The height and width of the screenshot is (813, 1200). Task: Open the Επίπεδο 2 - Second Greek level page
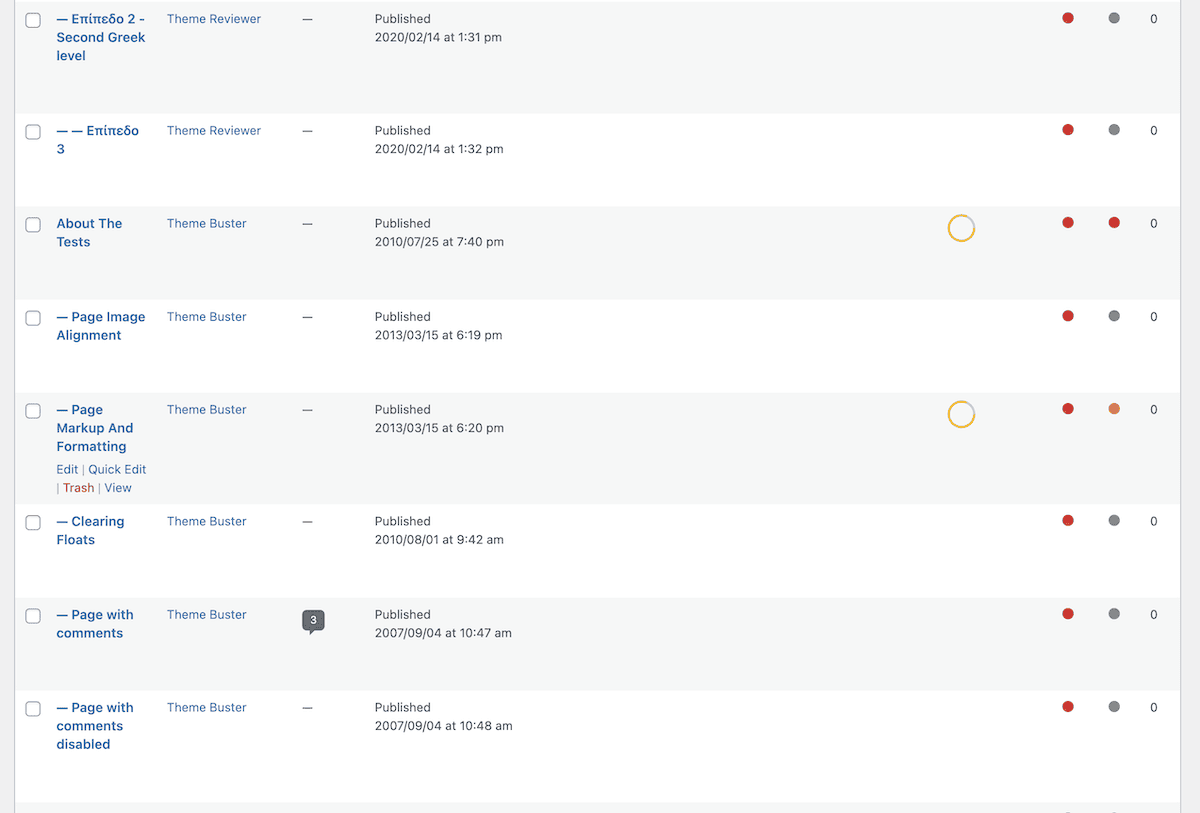(101, 37)
